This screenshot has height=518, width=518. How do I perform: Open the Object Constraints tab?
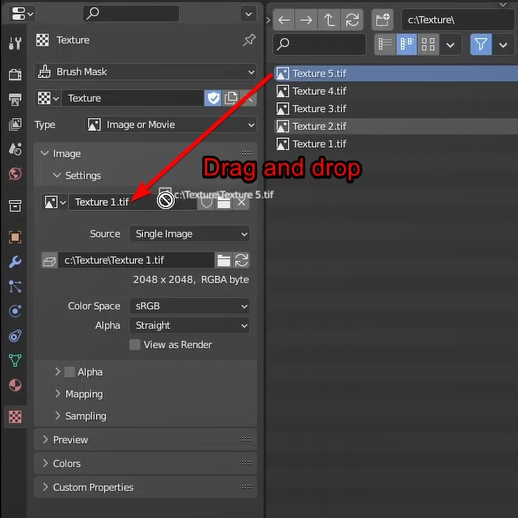tap(15, 336)
